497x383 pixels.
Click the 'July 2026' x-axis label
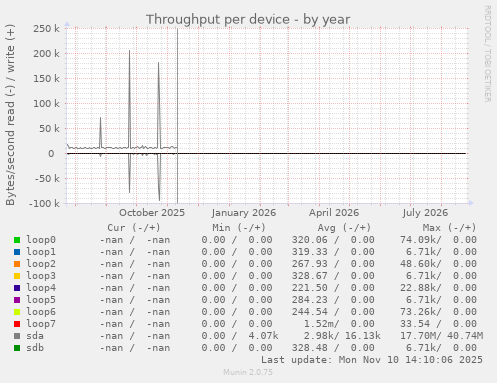point(425,213)
